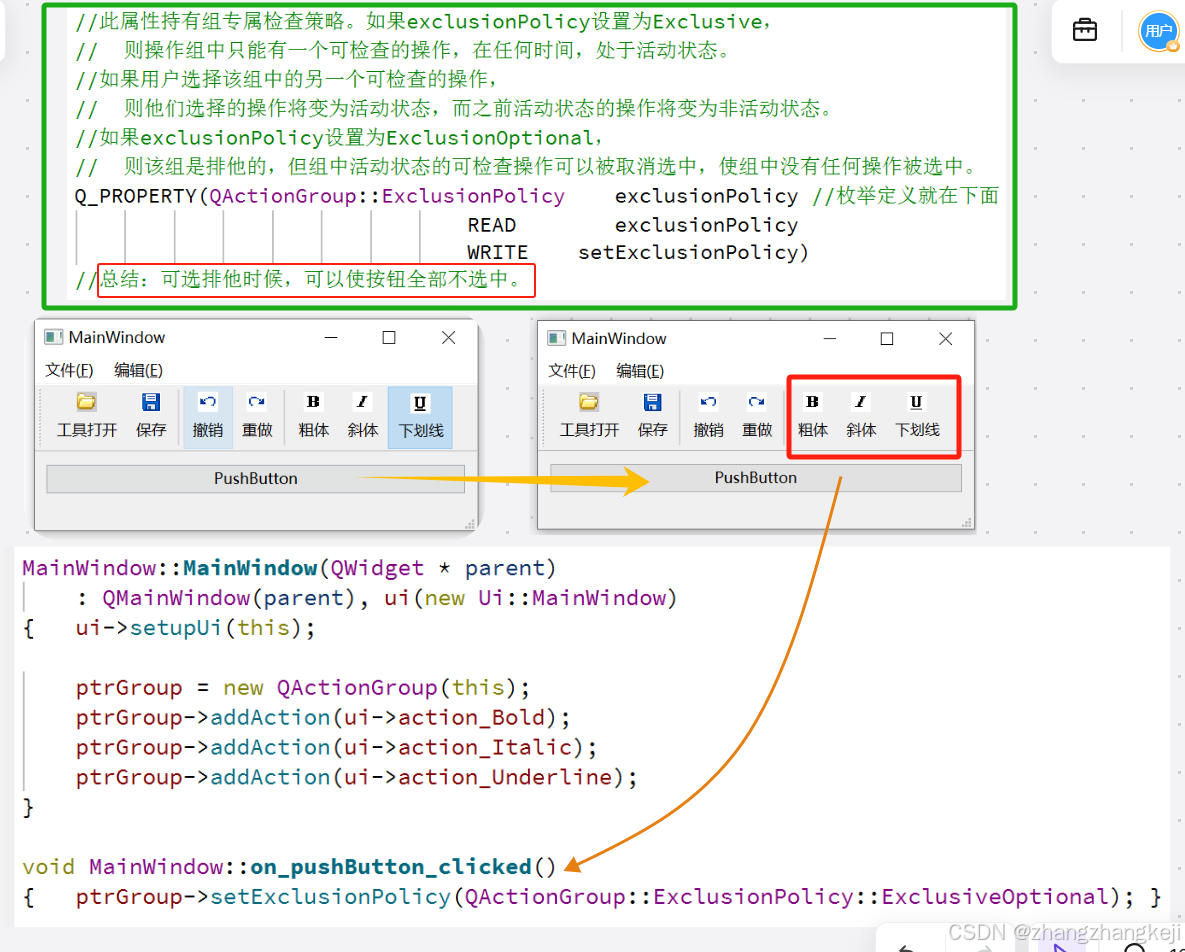
Task: Click the 'READ exclusionPolicy' code line
Action: 633,224
